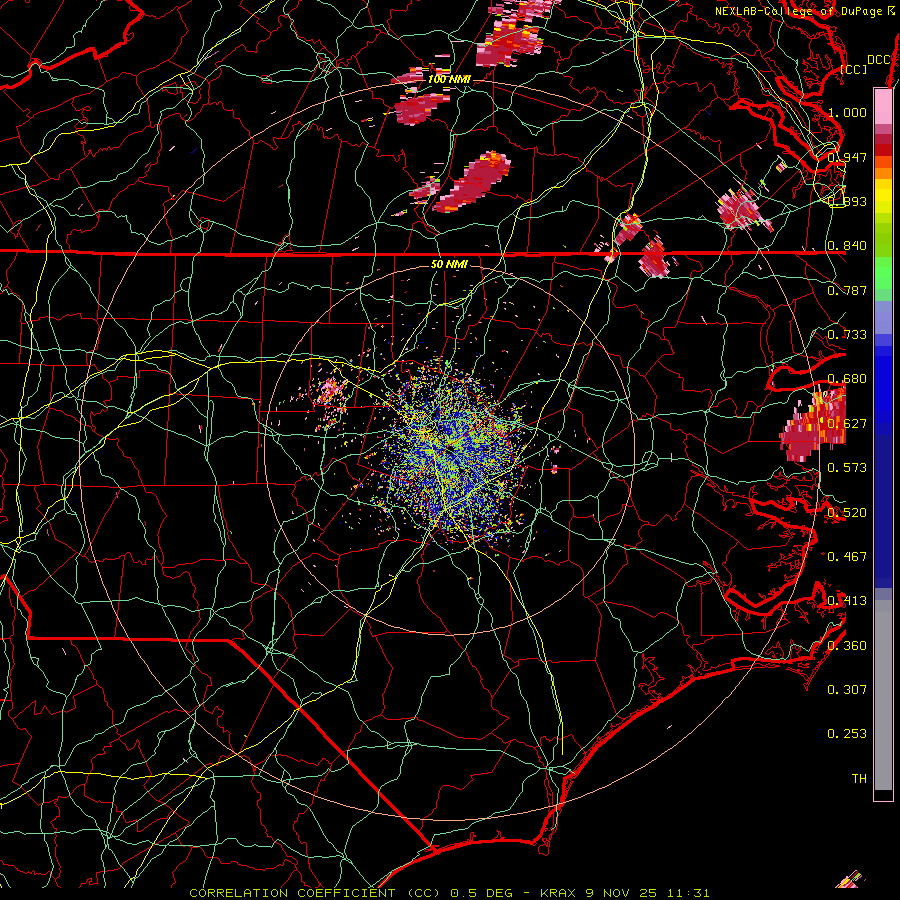Click the 0.733 scale value
900x900 pixels.
tap(847, 335)
